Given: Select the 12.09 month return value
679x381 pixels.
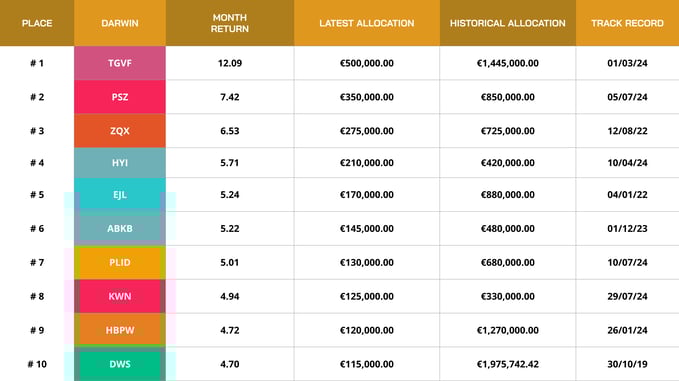Looking at the screenshot, I should pyautogui.click(x=230, y=63).
